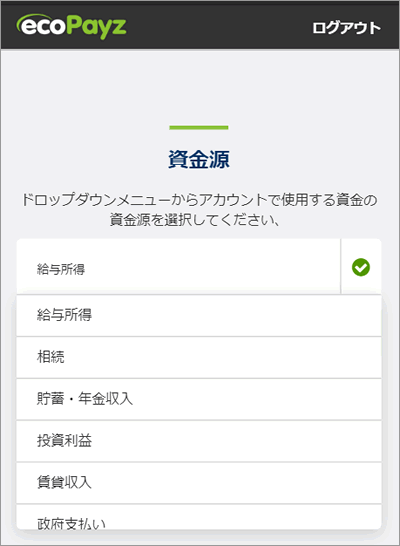Log out via the ログアウト link

(346, 28)
